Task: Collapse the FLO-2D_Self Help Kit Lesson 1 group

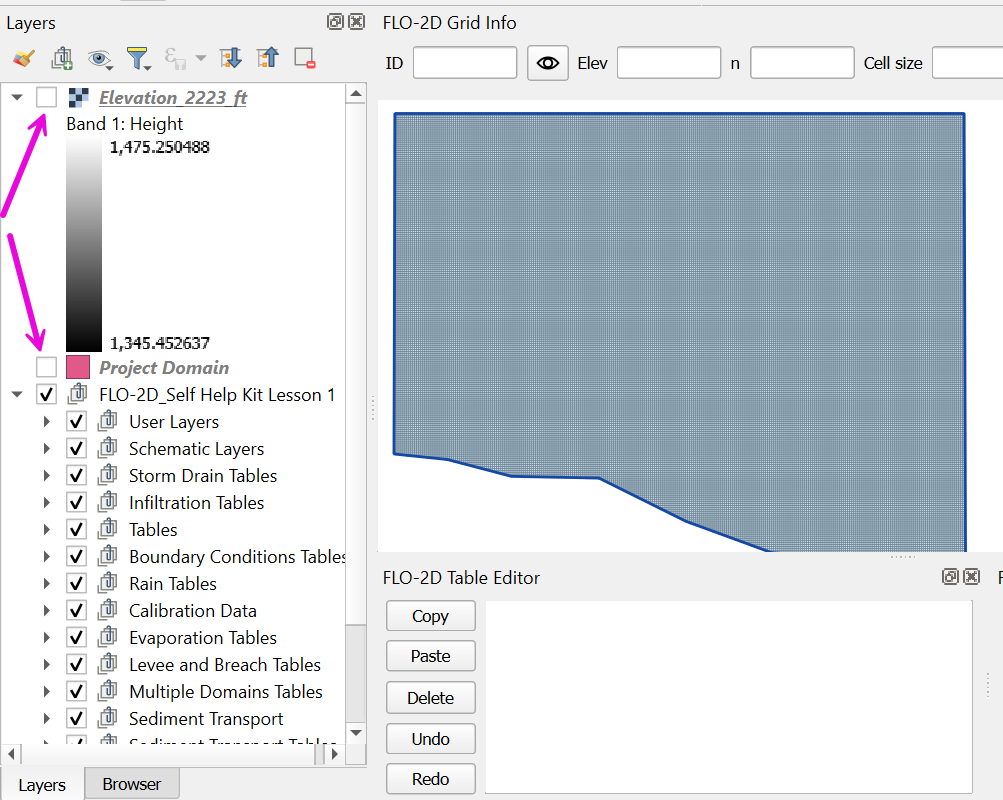Action: coord(17,395)
